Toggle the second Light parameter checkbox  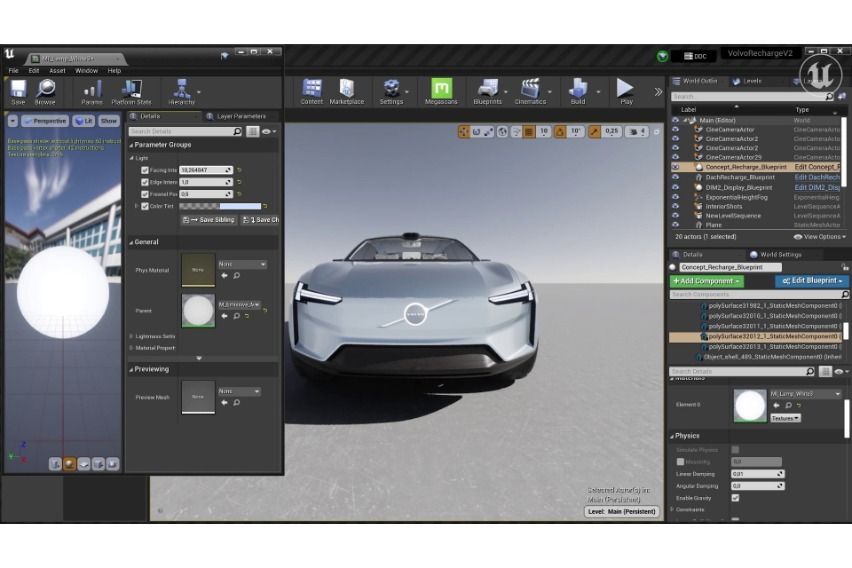(x=145, y=182)
